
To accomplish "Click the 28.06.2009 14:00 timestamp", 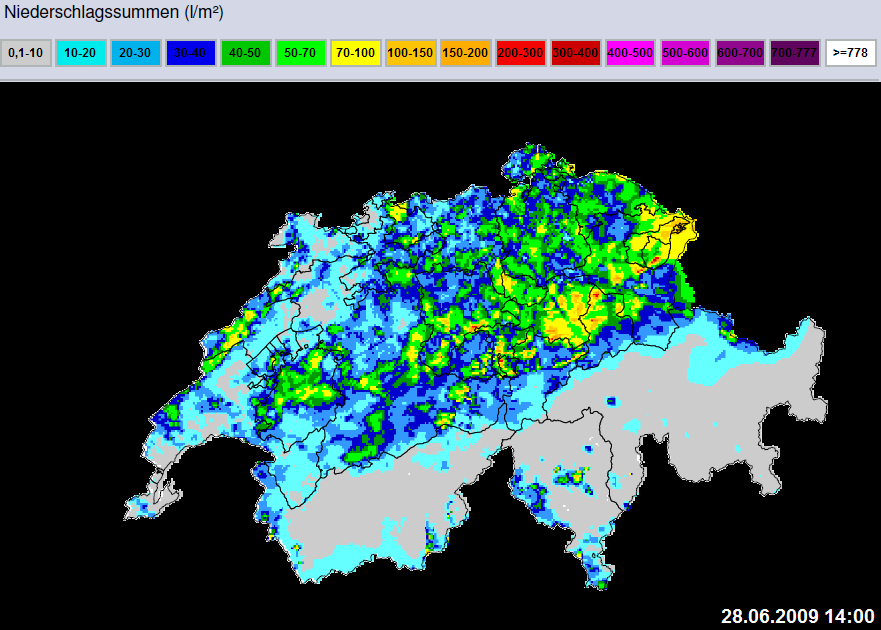I will point(798,616).
